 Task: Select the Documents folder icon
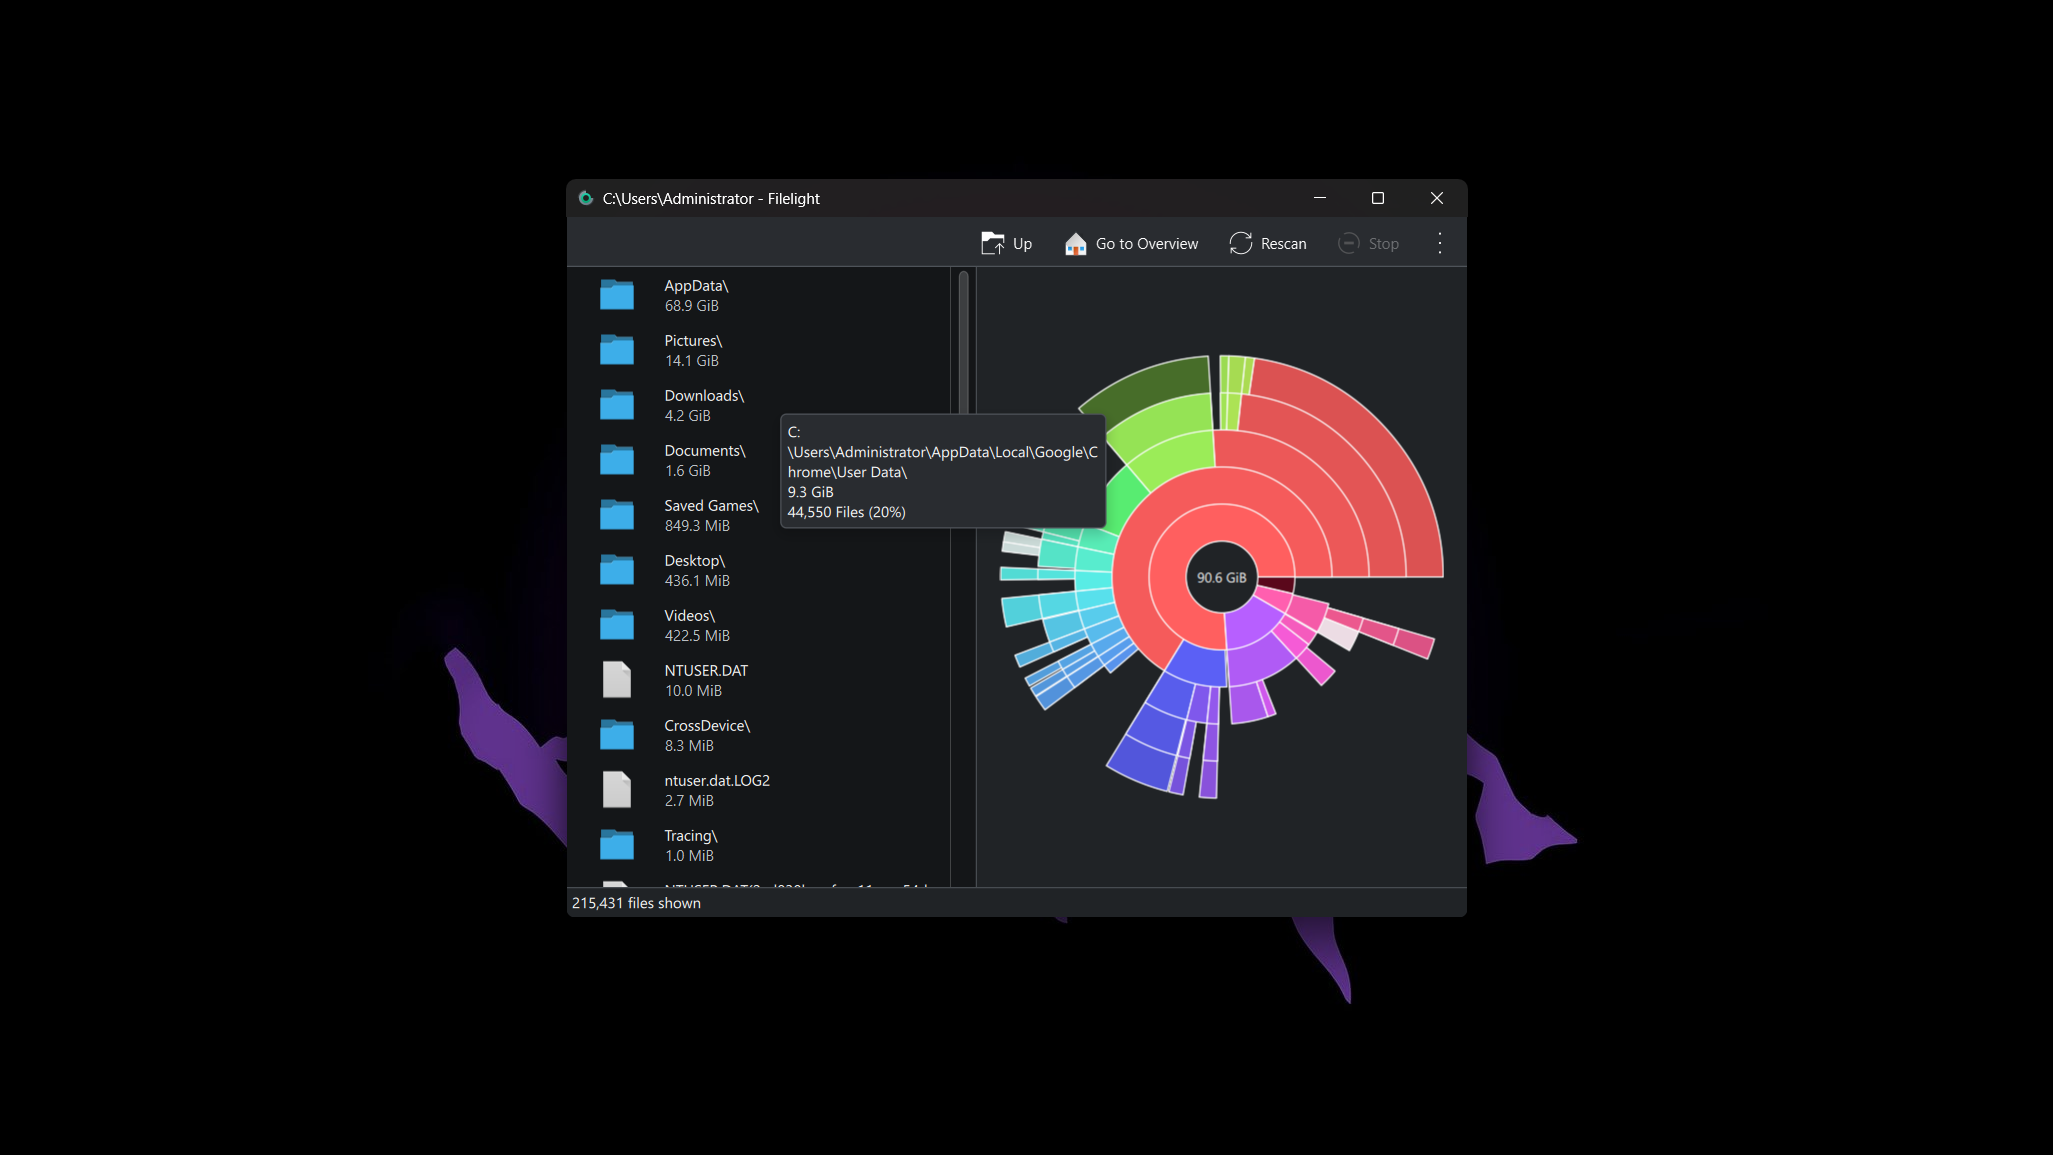pos(617,460)
